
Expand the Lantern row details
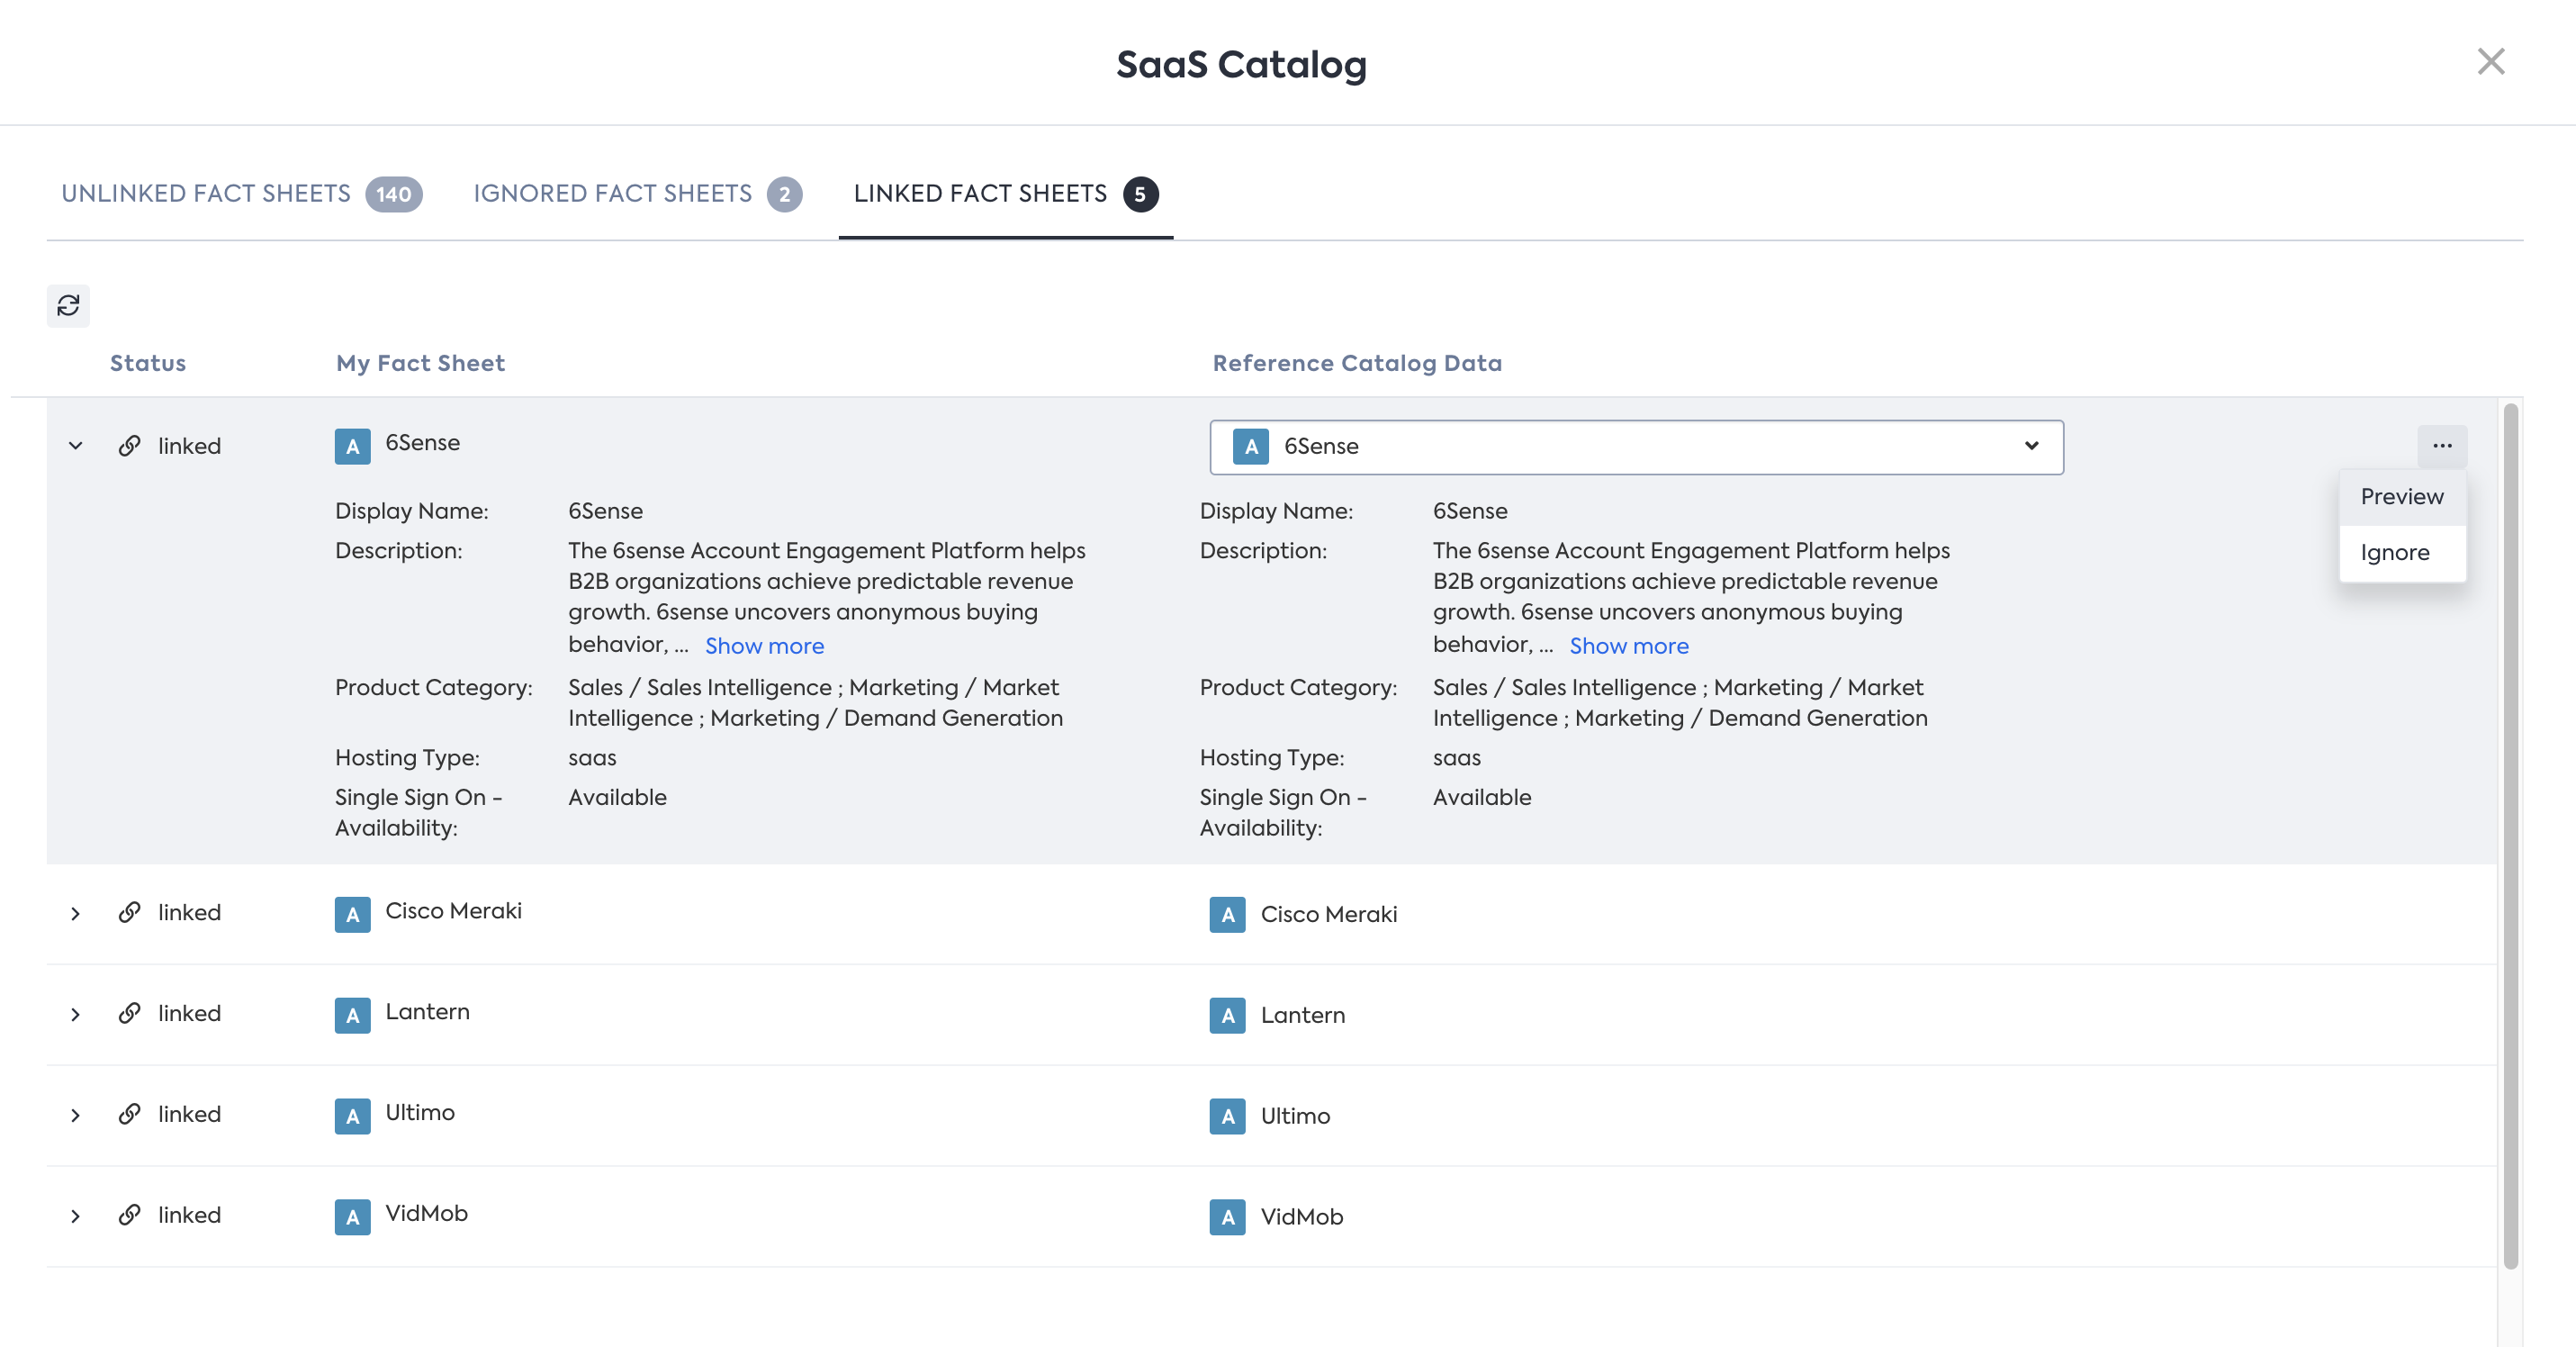(75, 1014)
